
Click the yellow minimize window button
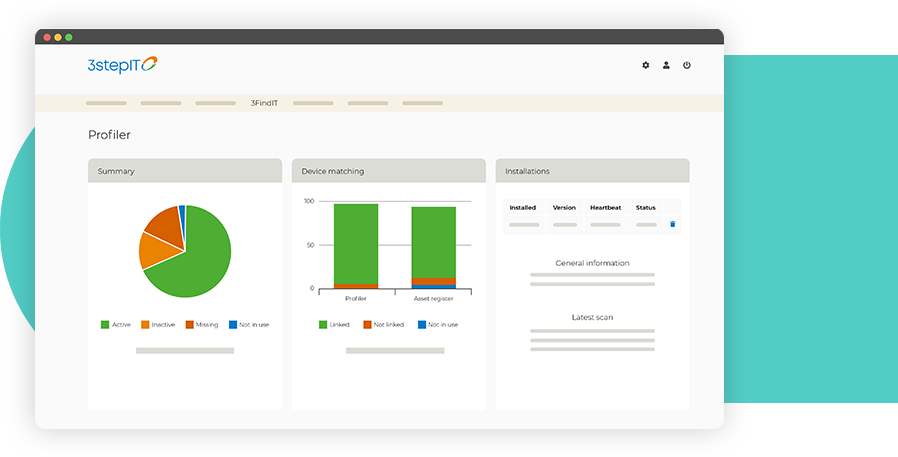tap(58, 37)
